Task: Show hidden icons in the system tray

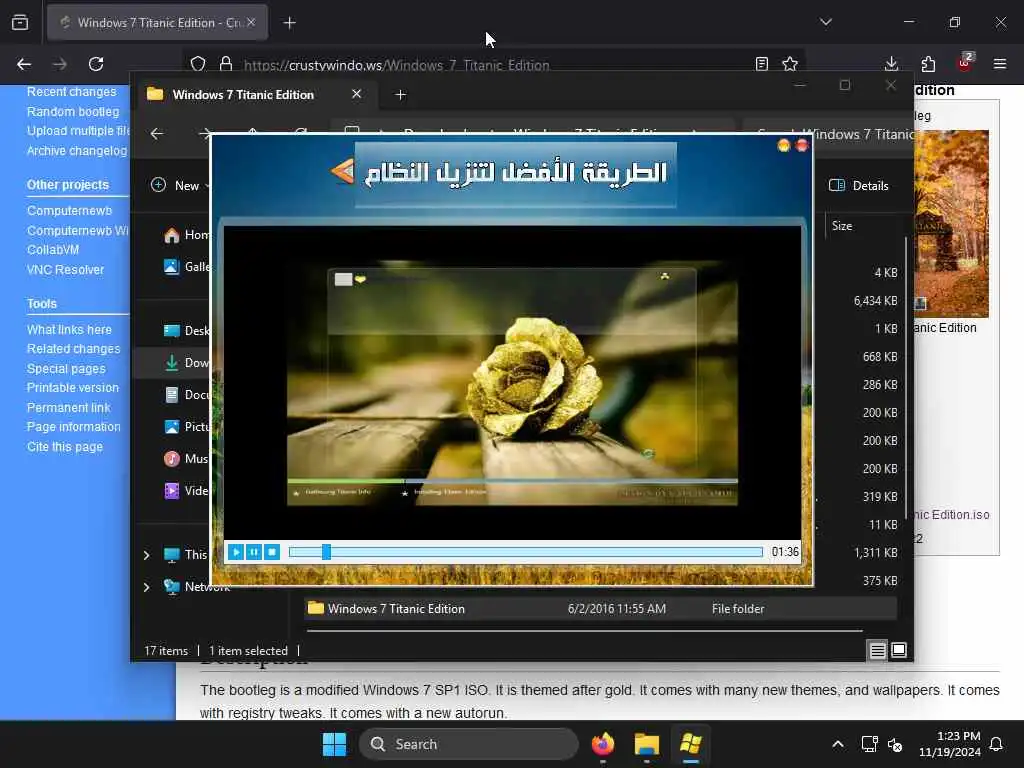Action: 837,744
